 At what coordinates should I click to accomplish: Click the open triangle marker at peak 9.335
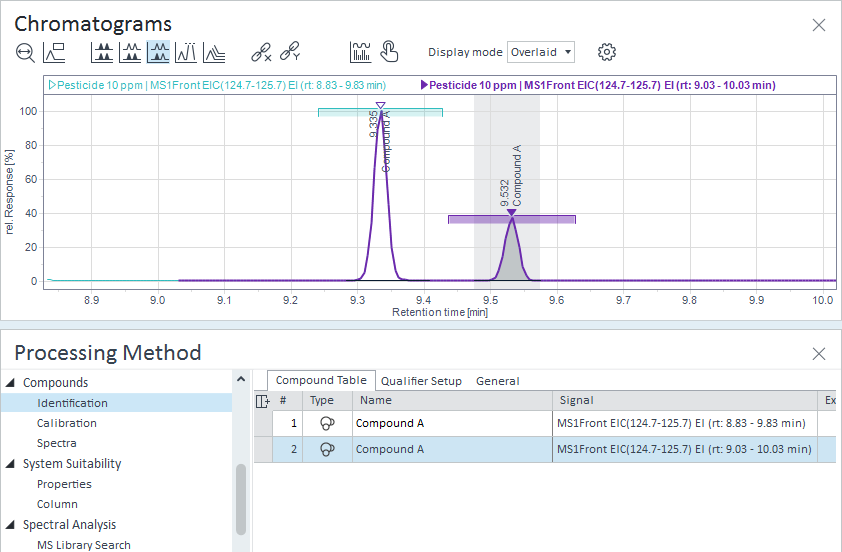(x=380, y=106)
